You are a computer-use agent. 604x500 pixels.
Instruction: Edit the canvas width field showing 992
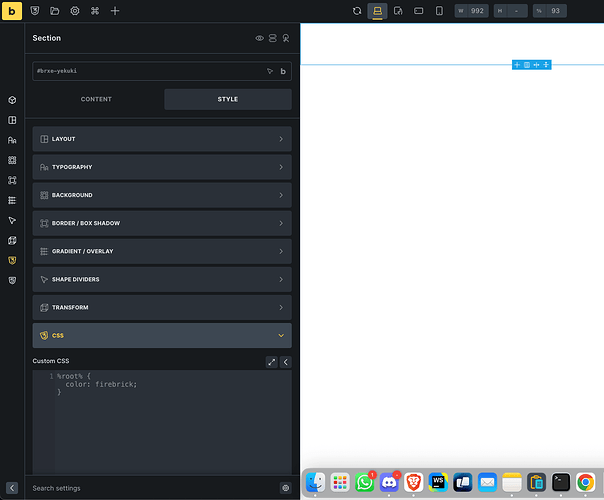471,11
